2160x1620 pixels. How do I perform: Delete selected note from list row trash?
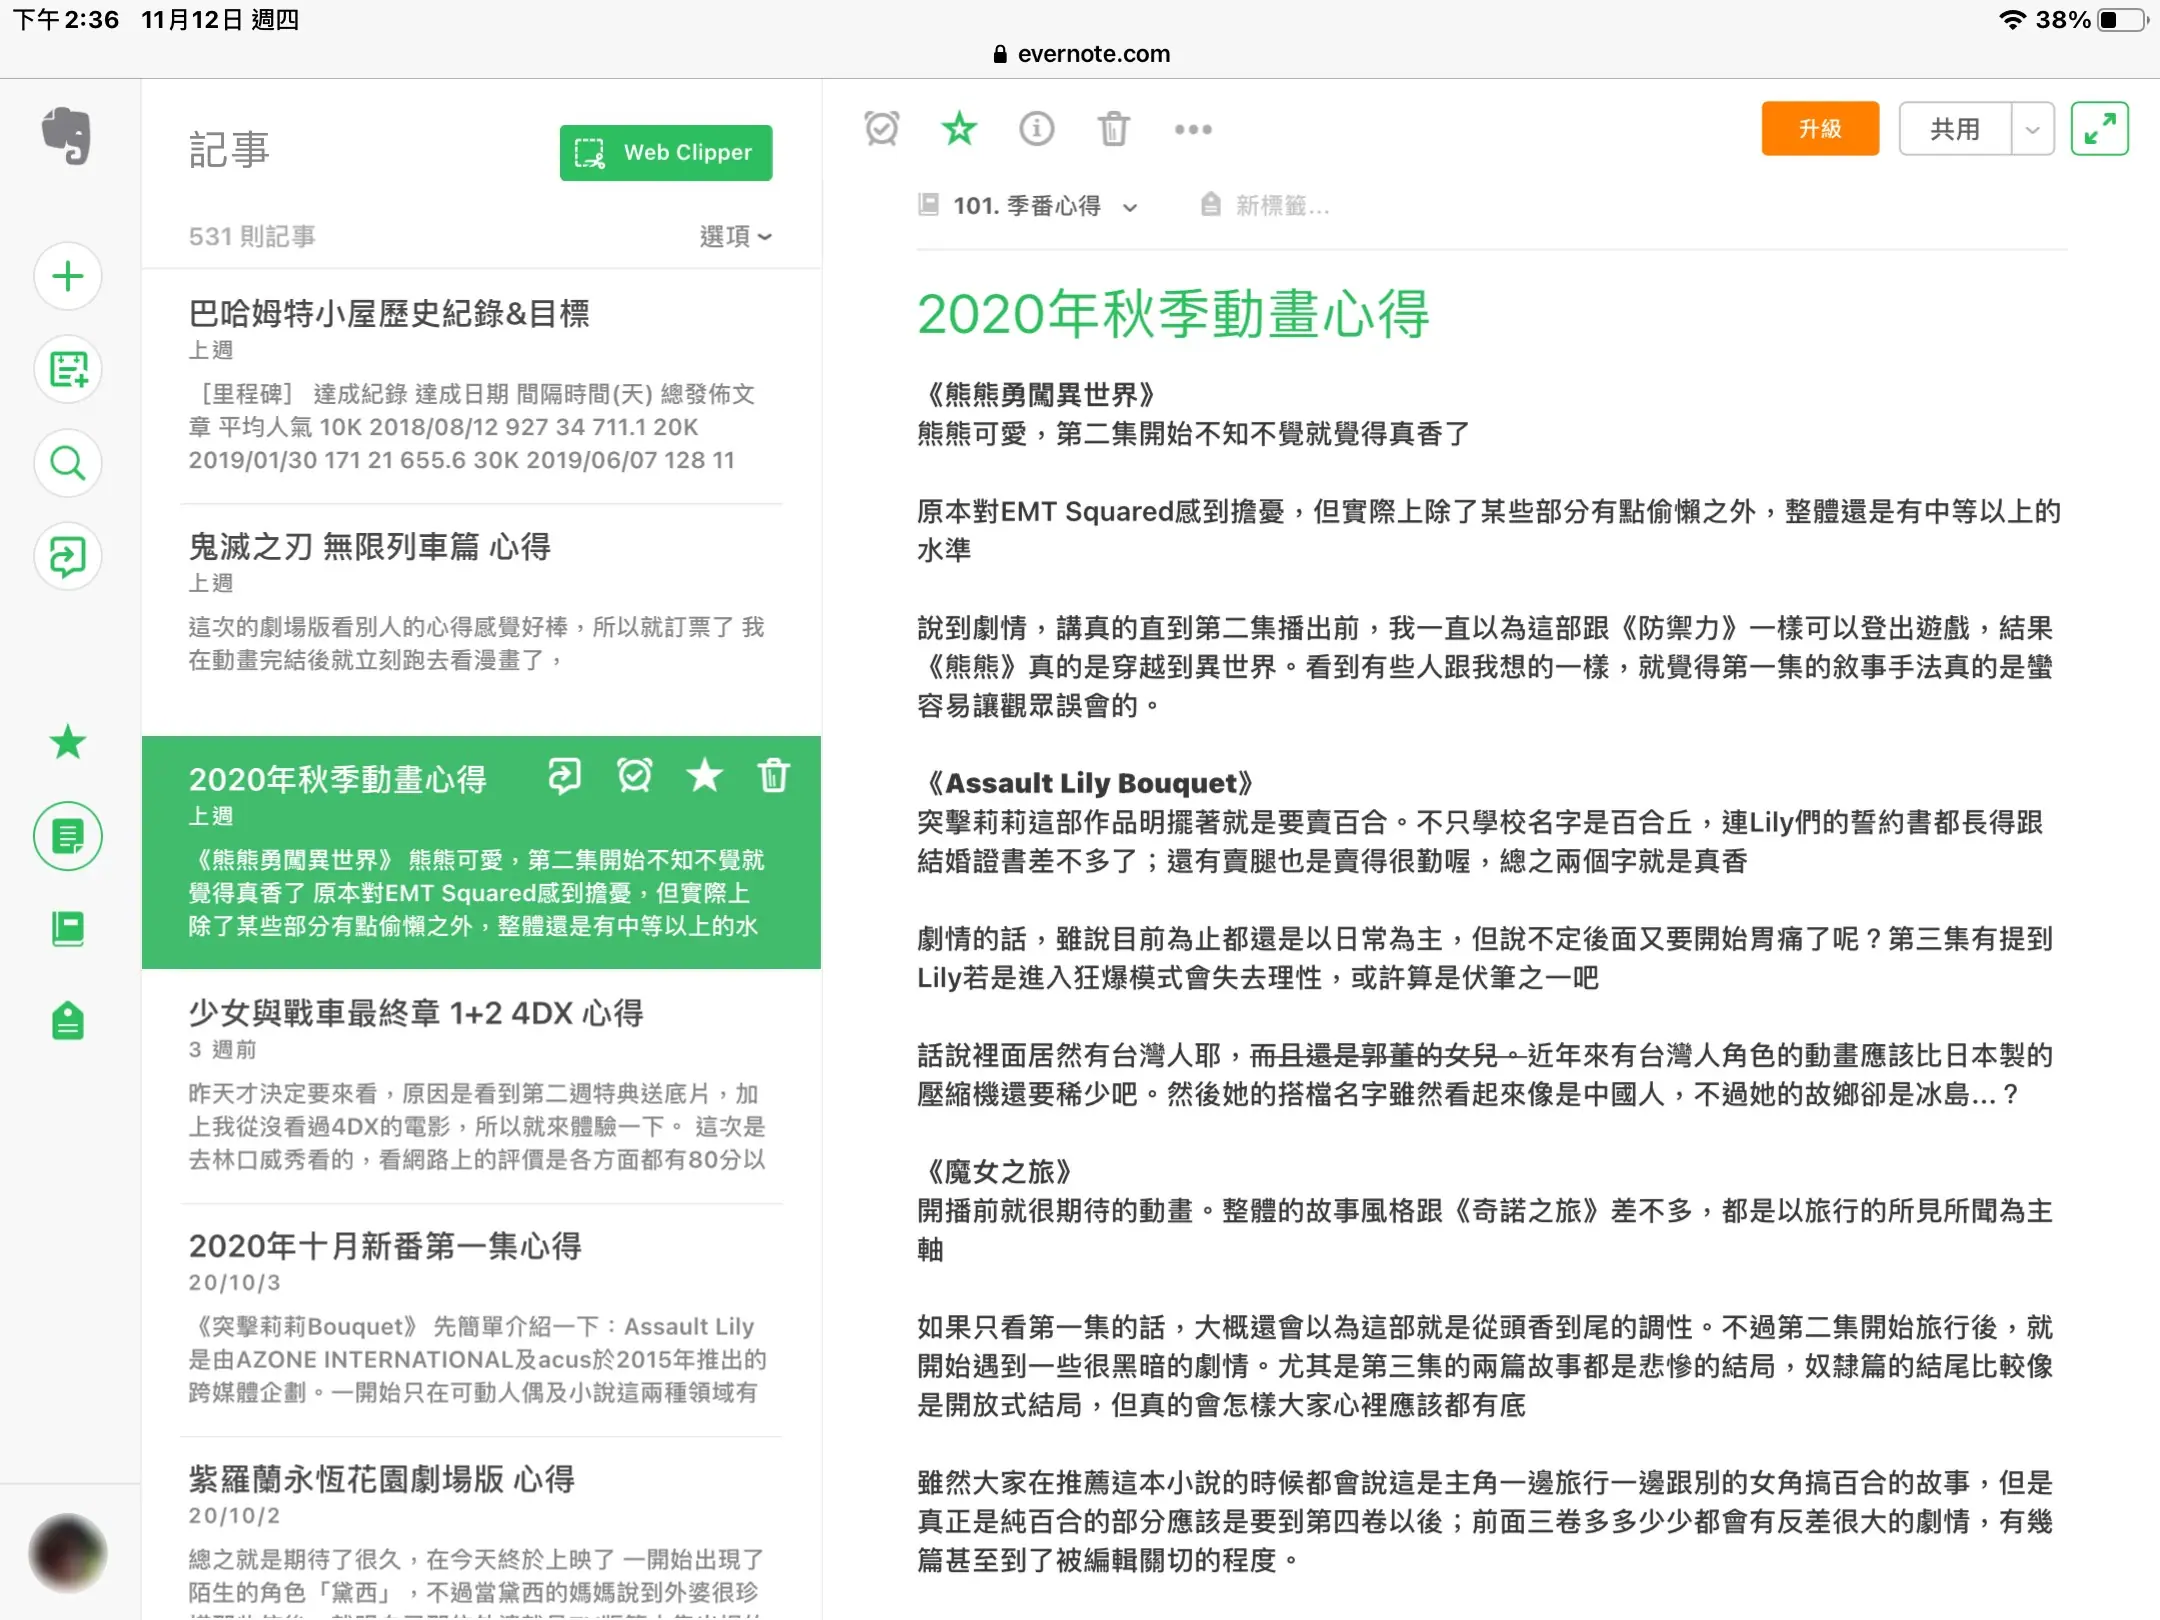tap(773, 775)
